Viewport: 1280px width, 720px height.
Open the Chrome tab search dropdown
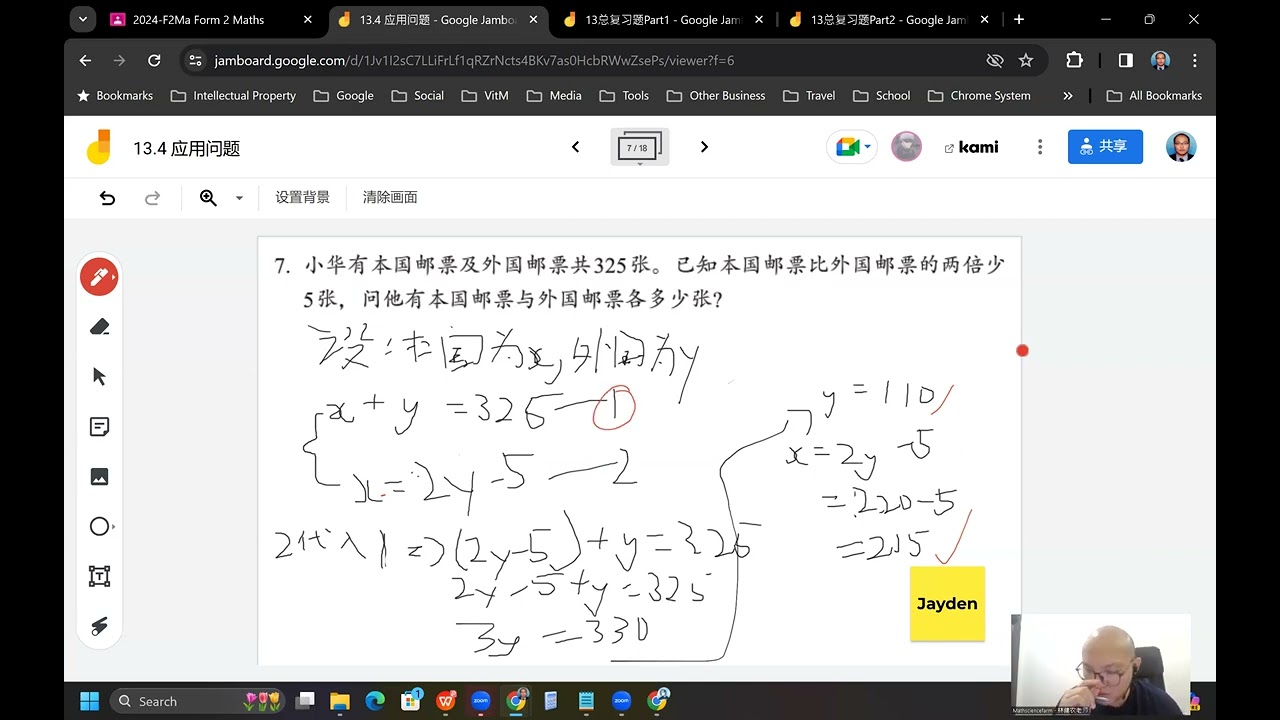click(x=83, y=19)
